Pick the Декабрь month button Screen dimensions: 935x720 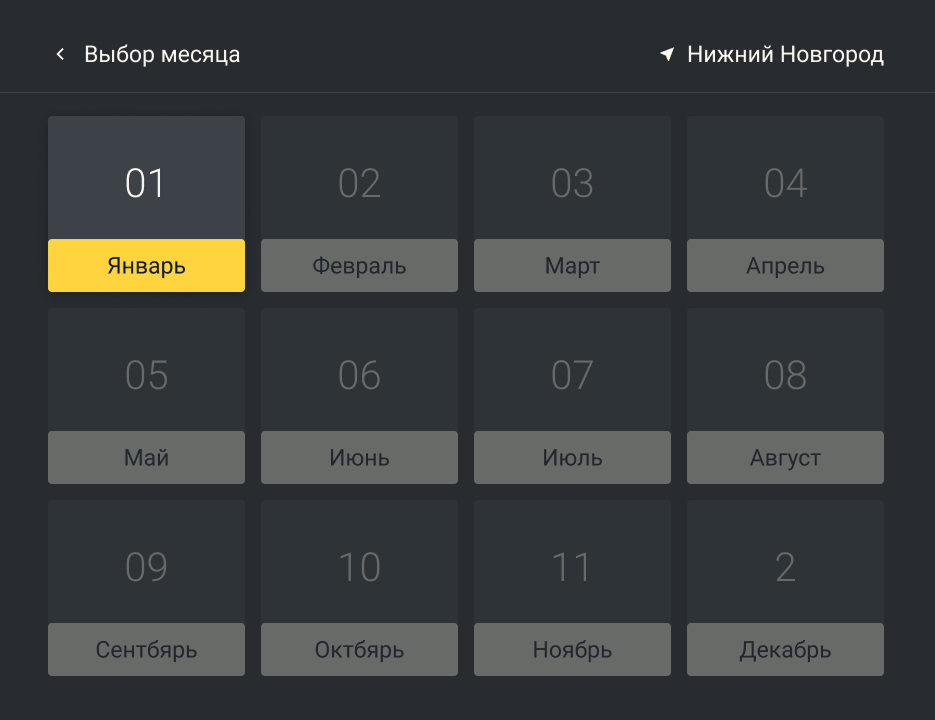(x=785, y=650)
